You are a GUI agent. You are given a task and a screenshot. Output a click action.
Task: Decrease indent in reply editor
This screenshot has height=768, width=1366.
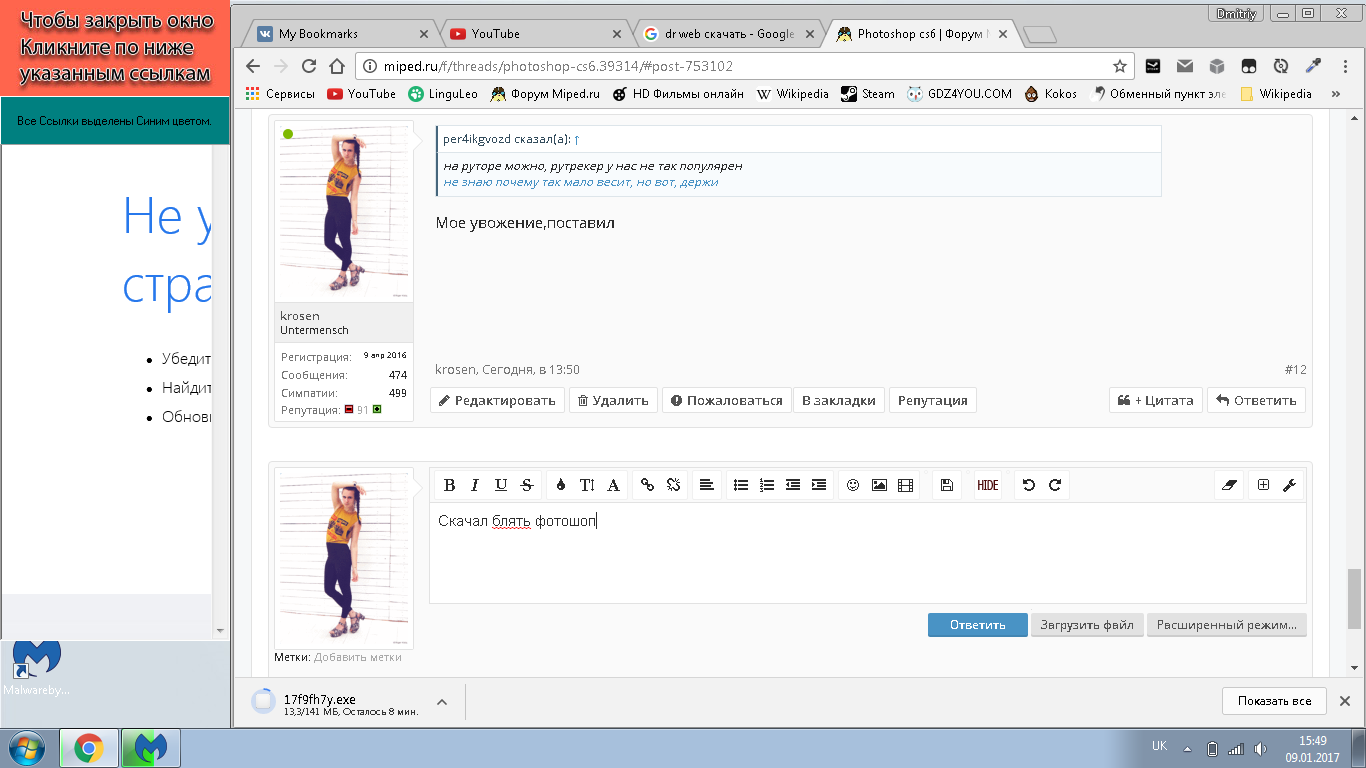(793, 485)
